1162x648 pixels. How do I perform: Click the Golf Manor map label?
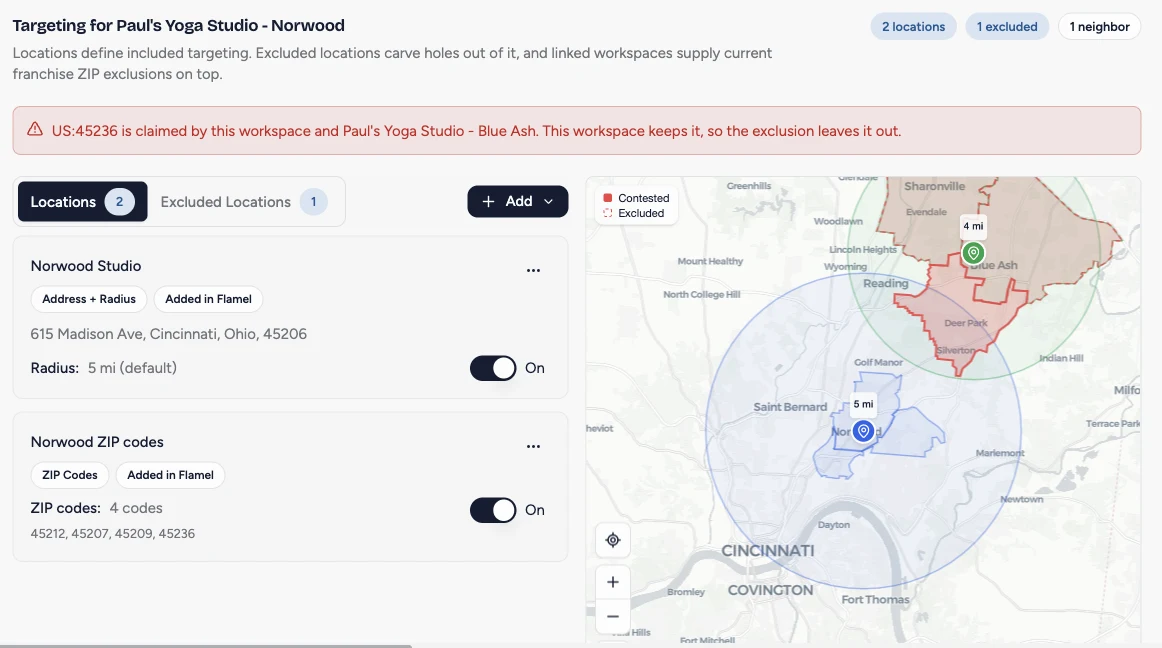878,363
